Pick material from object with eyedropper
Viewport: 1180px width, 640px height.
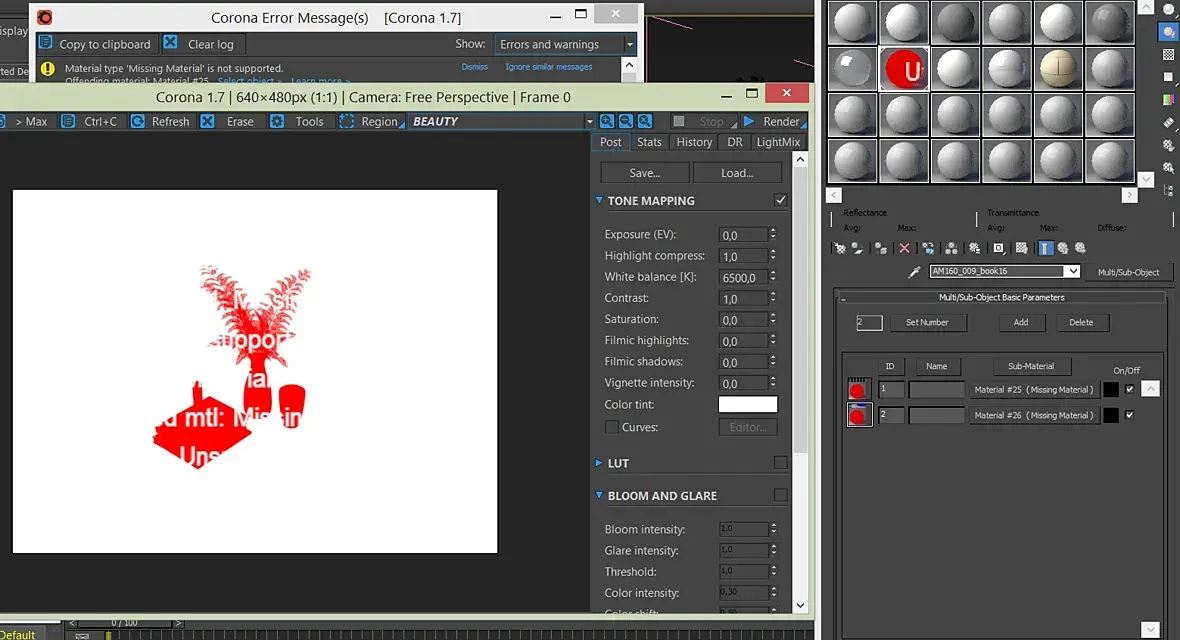(914, 272)
